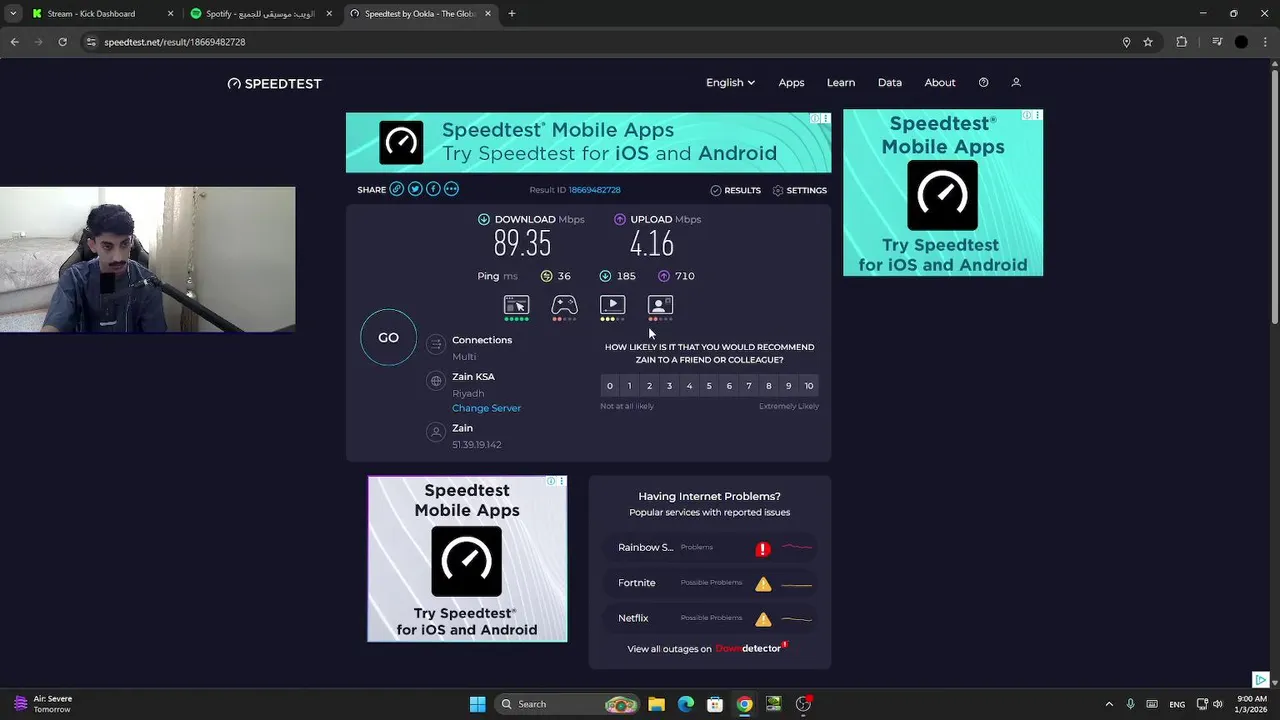The image size is (1280, 720).
Task: Rate recommendation score 3
Action: [x=669, y=386]
